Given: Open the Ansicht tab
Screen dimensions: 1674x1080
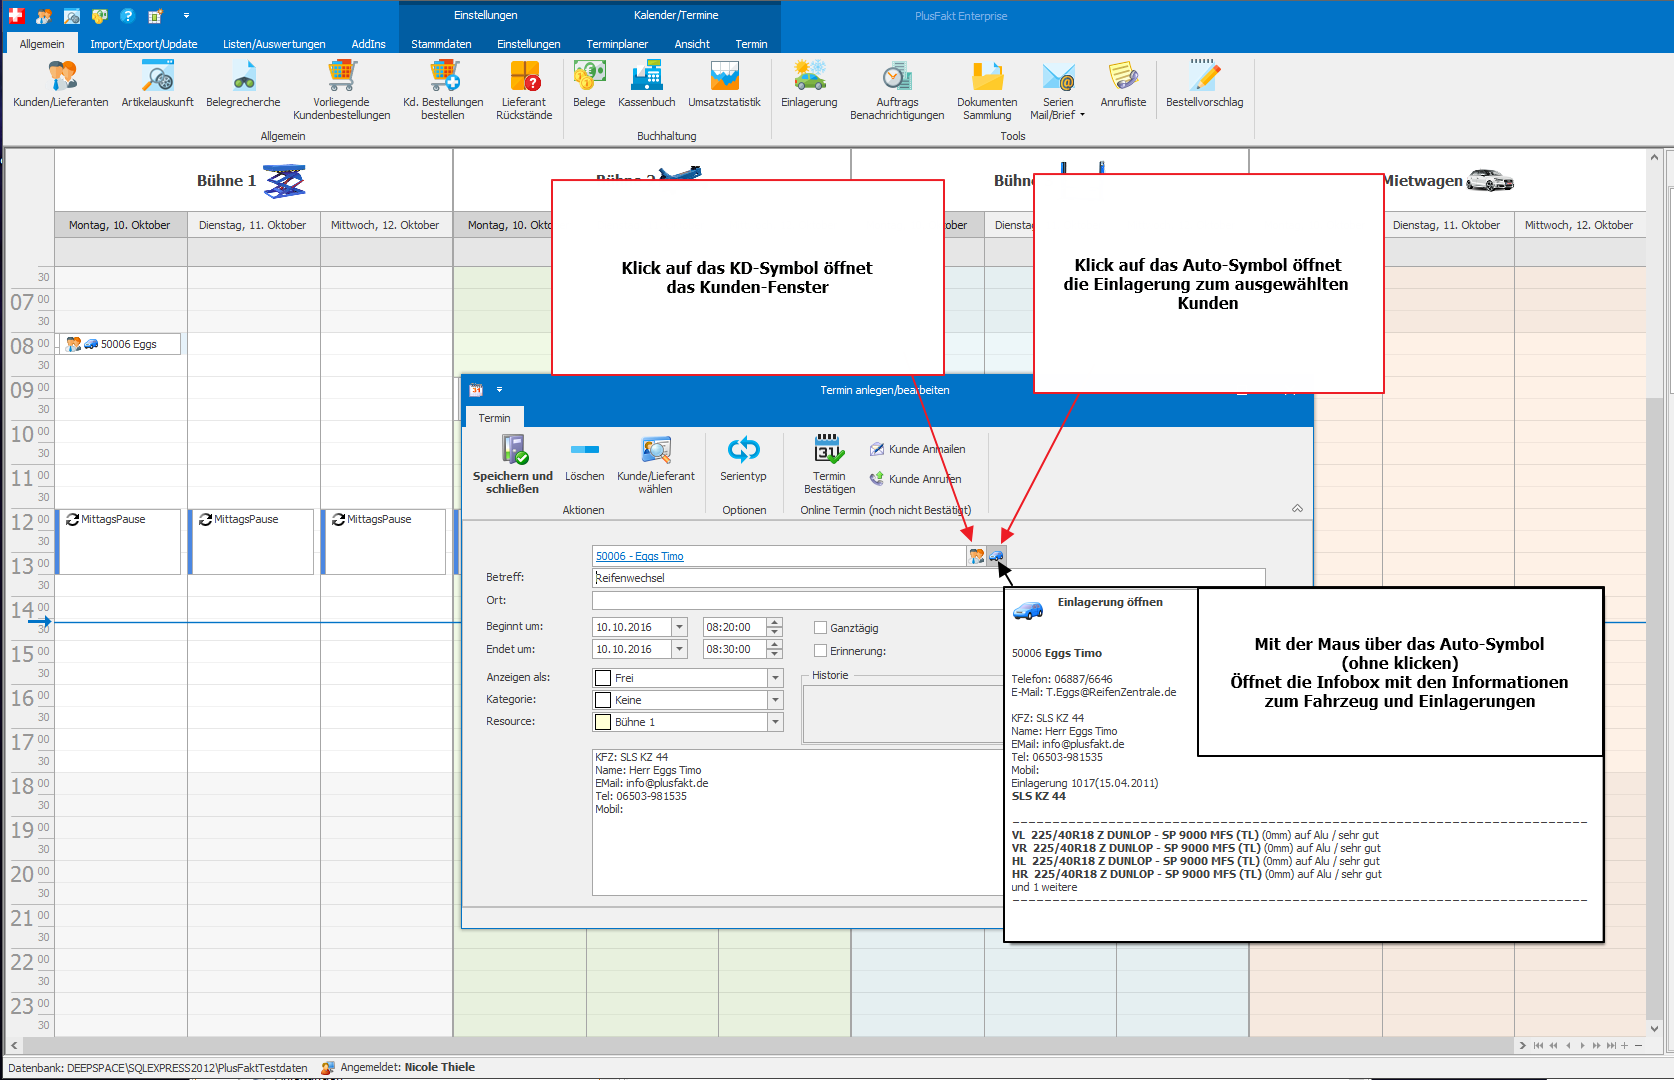Looking at the screenshot, I should (692, 44).
